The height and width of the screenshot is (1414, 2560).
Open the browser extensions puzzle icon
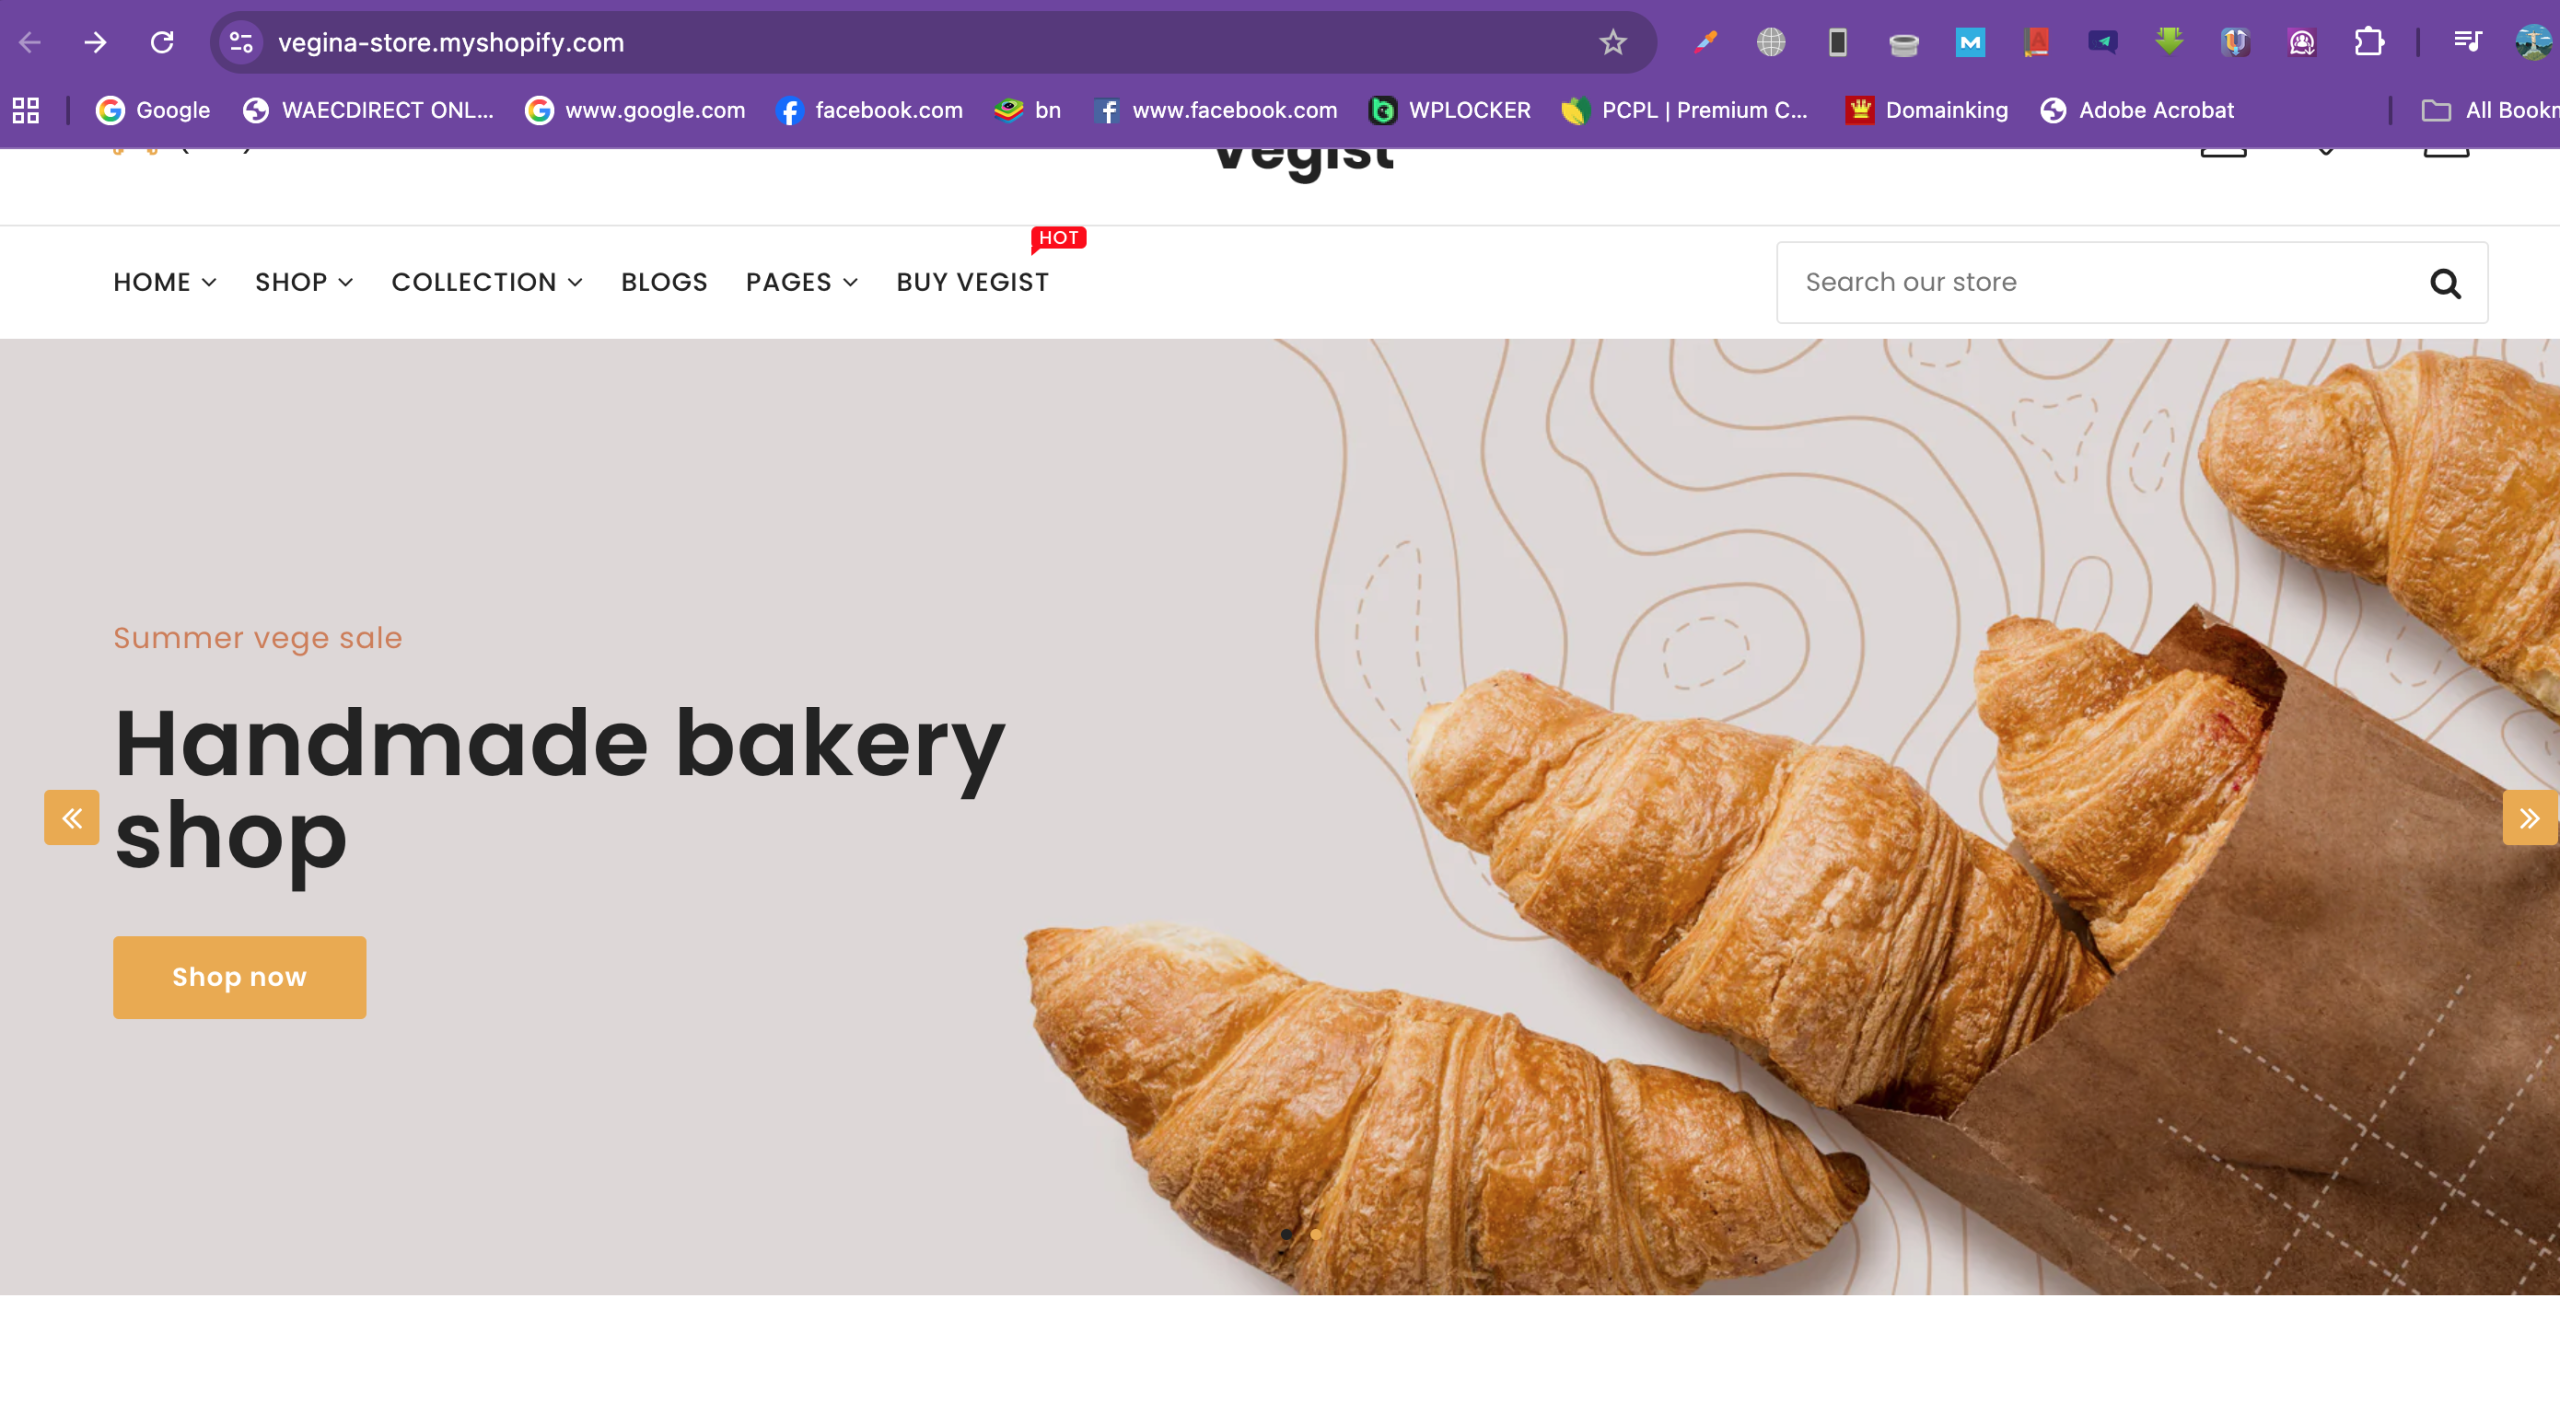coord(2369,42)
